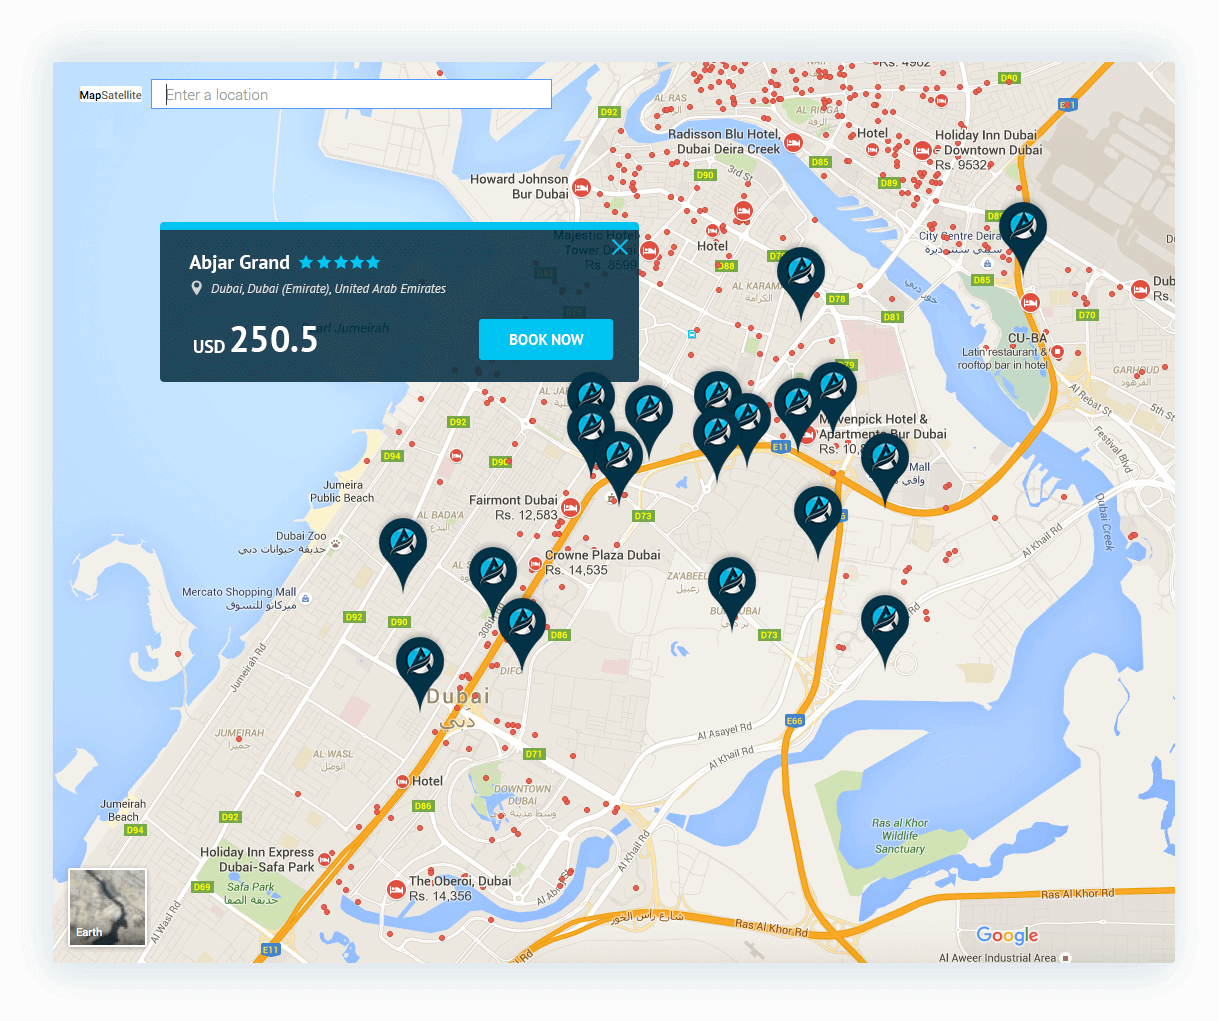Click the five-star rating of Abjar Grand

click(340, 262)
